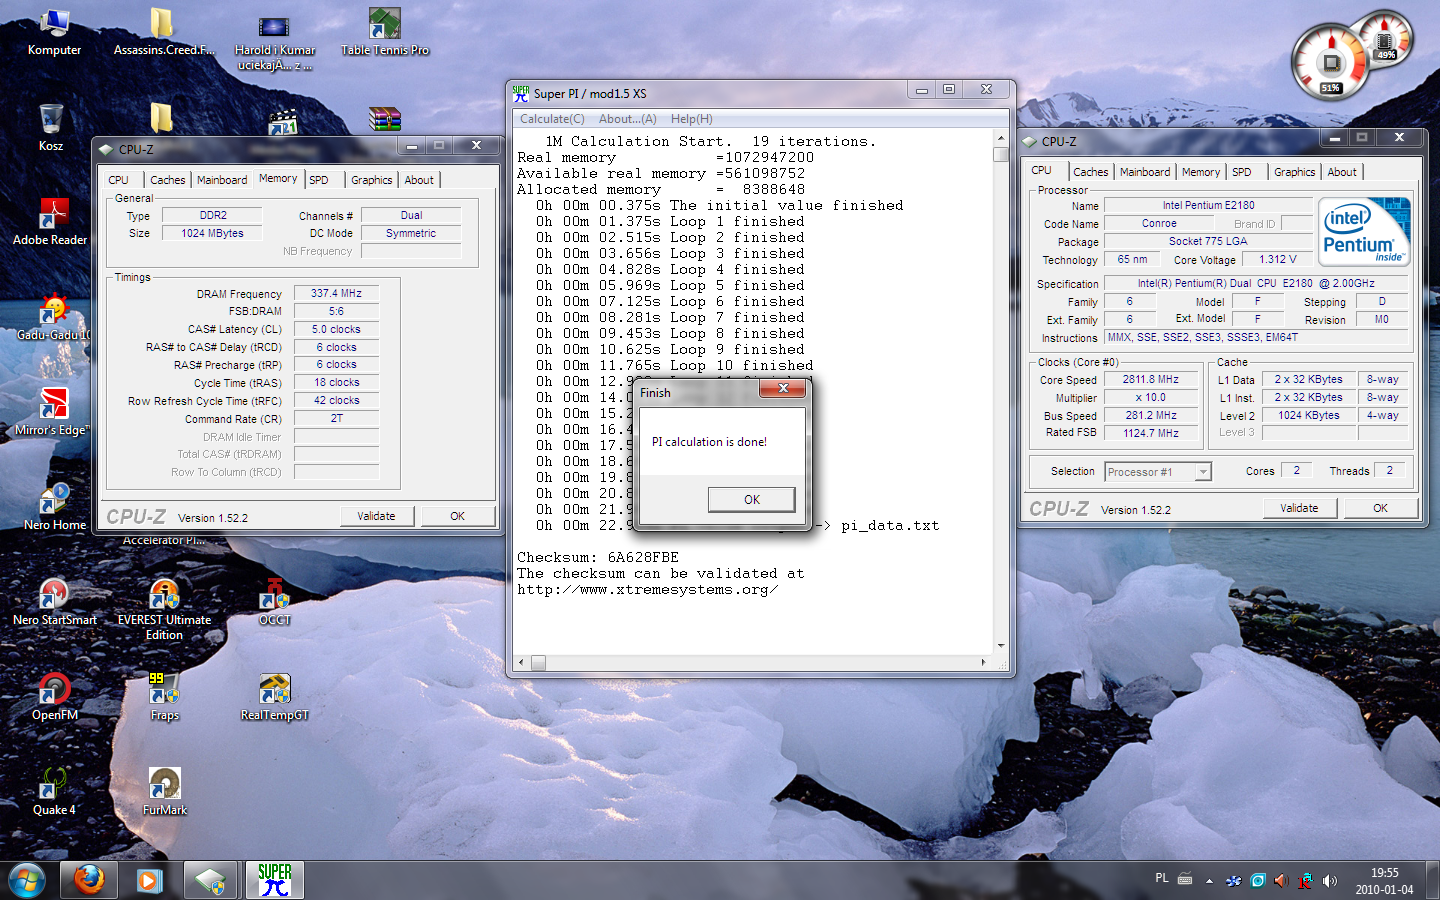
Task: Launch the FurMark desktop shortcut
Action: pos(164,786)
